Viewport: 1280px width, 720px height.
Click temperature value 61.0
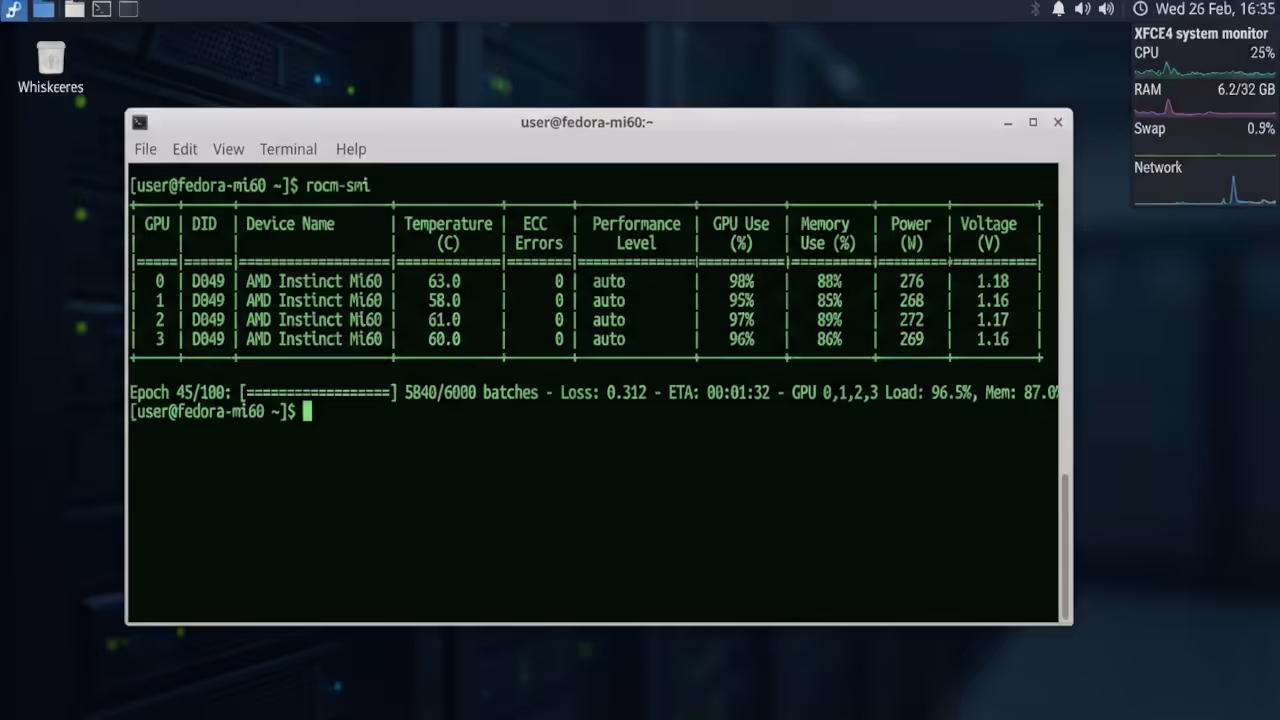[x=444, y=320]
